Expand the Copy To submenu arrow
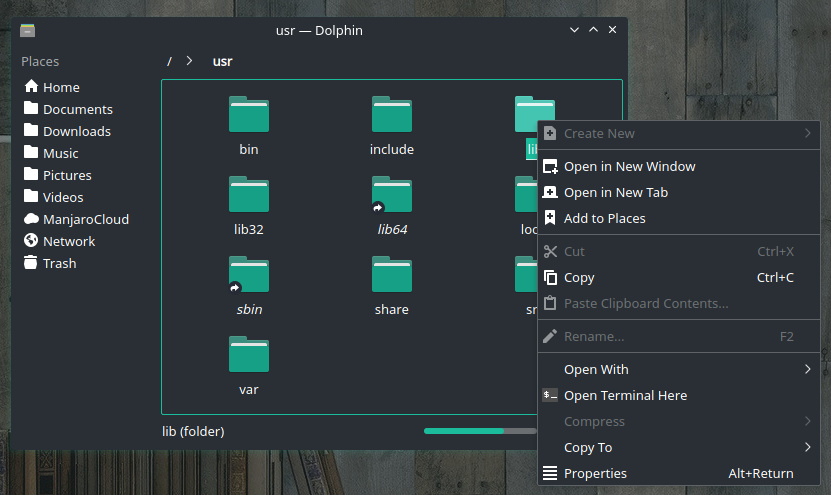This screenshot has width=831, height=495. pyautogui.click(x=807, y=447)
